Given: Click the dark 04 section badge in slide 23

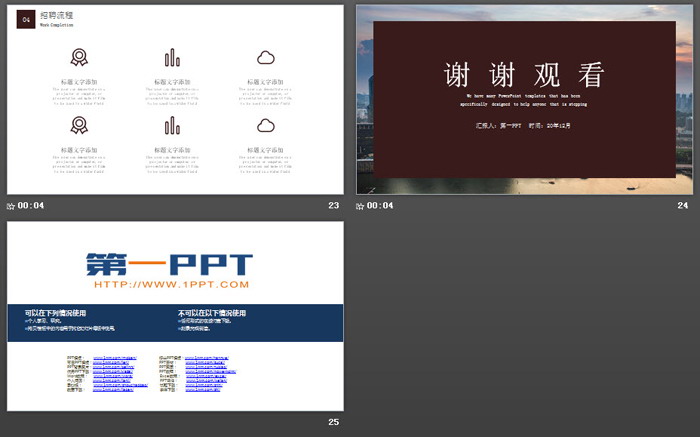Looking at the screenshot, I should coord(26,19).
